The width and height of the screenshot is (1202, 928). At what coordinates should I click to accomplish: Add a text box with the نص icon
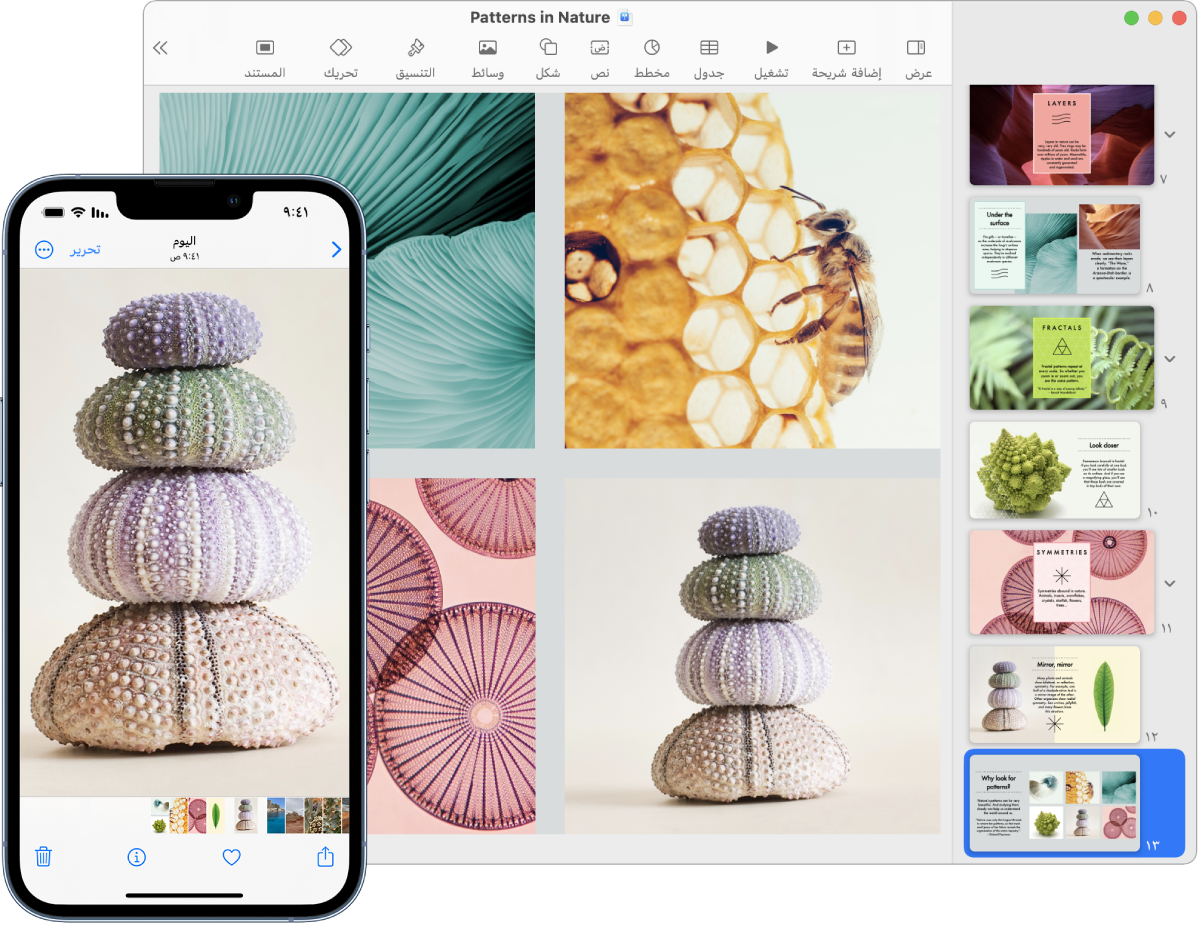[x=599, y=47]
